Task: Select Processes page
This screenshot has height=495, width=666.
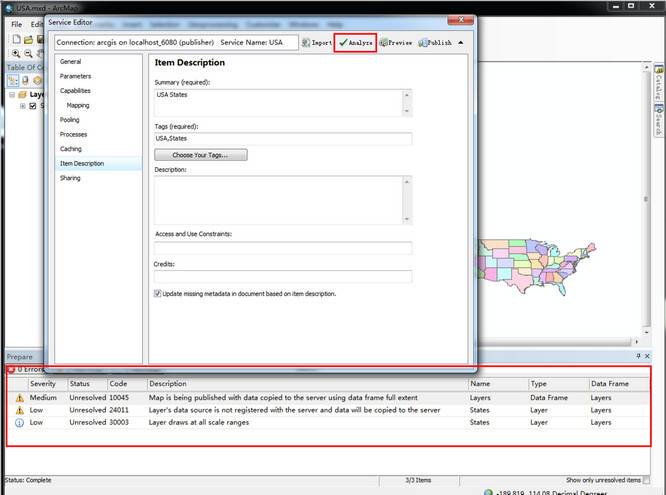Action: click(x=73, y=134)
